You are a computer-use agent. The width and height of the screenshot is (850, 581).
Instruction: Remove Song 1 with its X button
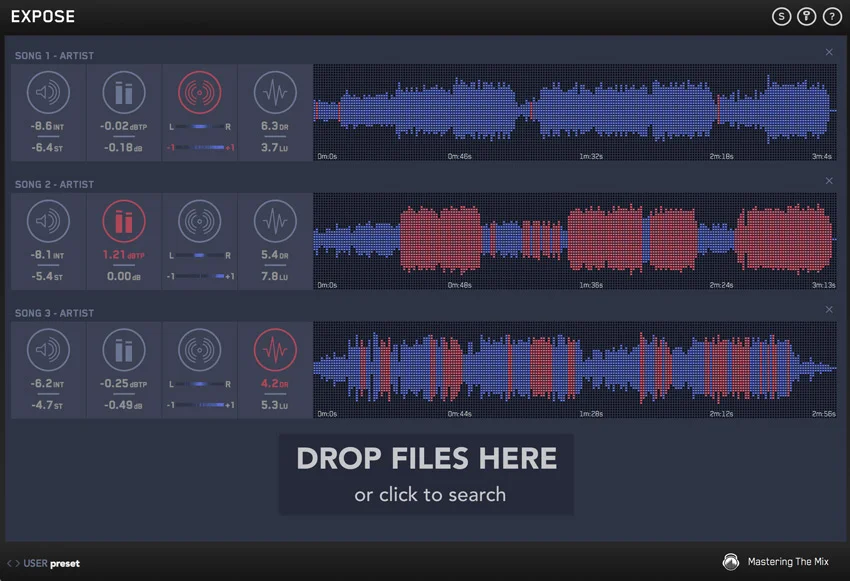829,52
